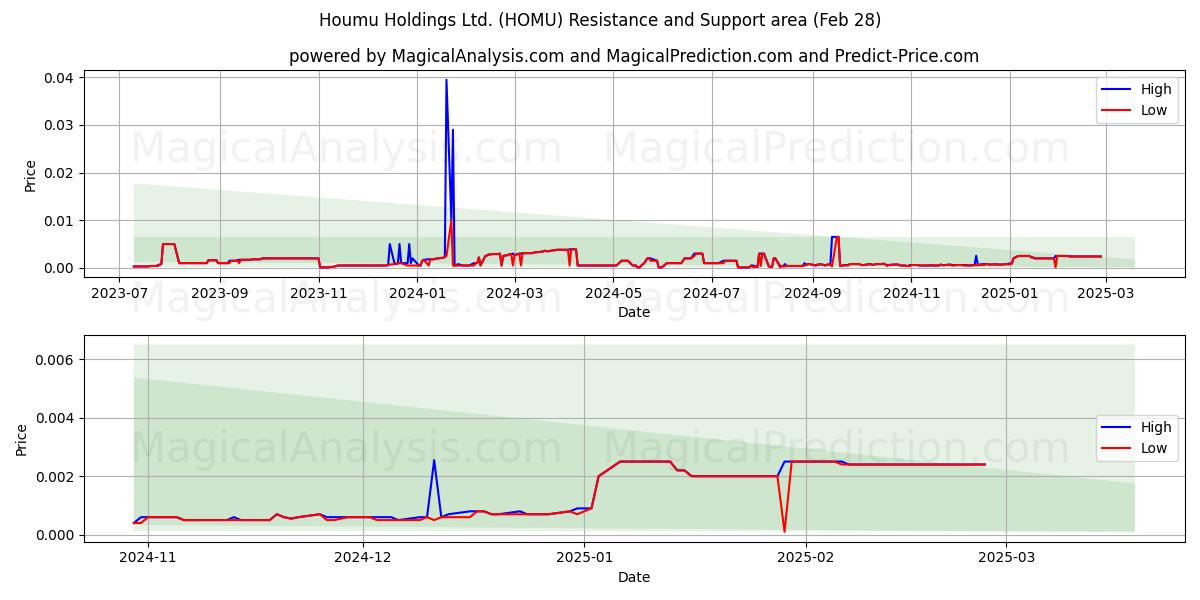Click the 2023-11 tick label
The height and width of the screenshot is (600, 1200).
(318, 293)
